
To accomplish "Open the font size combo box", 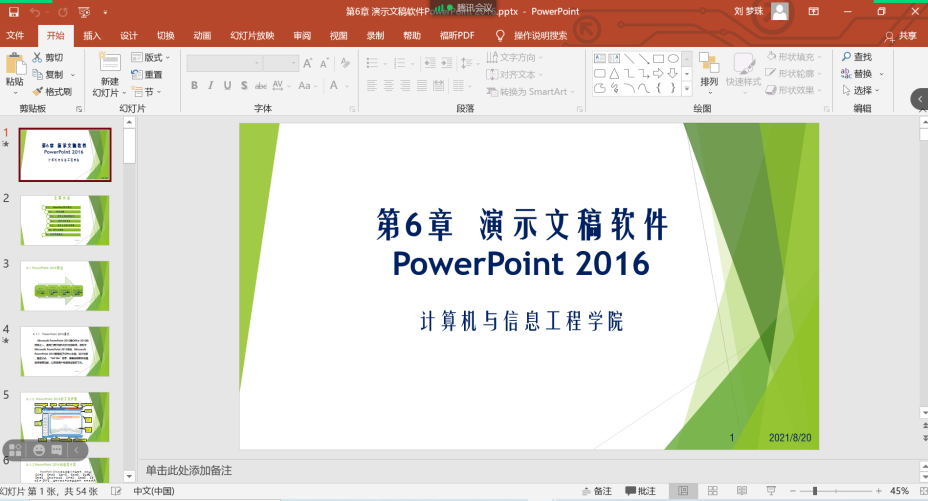I will (x=280, y=63).
